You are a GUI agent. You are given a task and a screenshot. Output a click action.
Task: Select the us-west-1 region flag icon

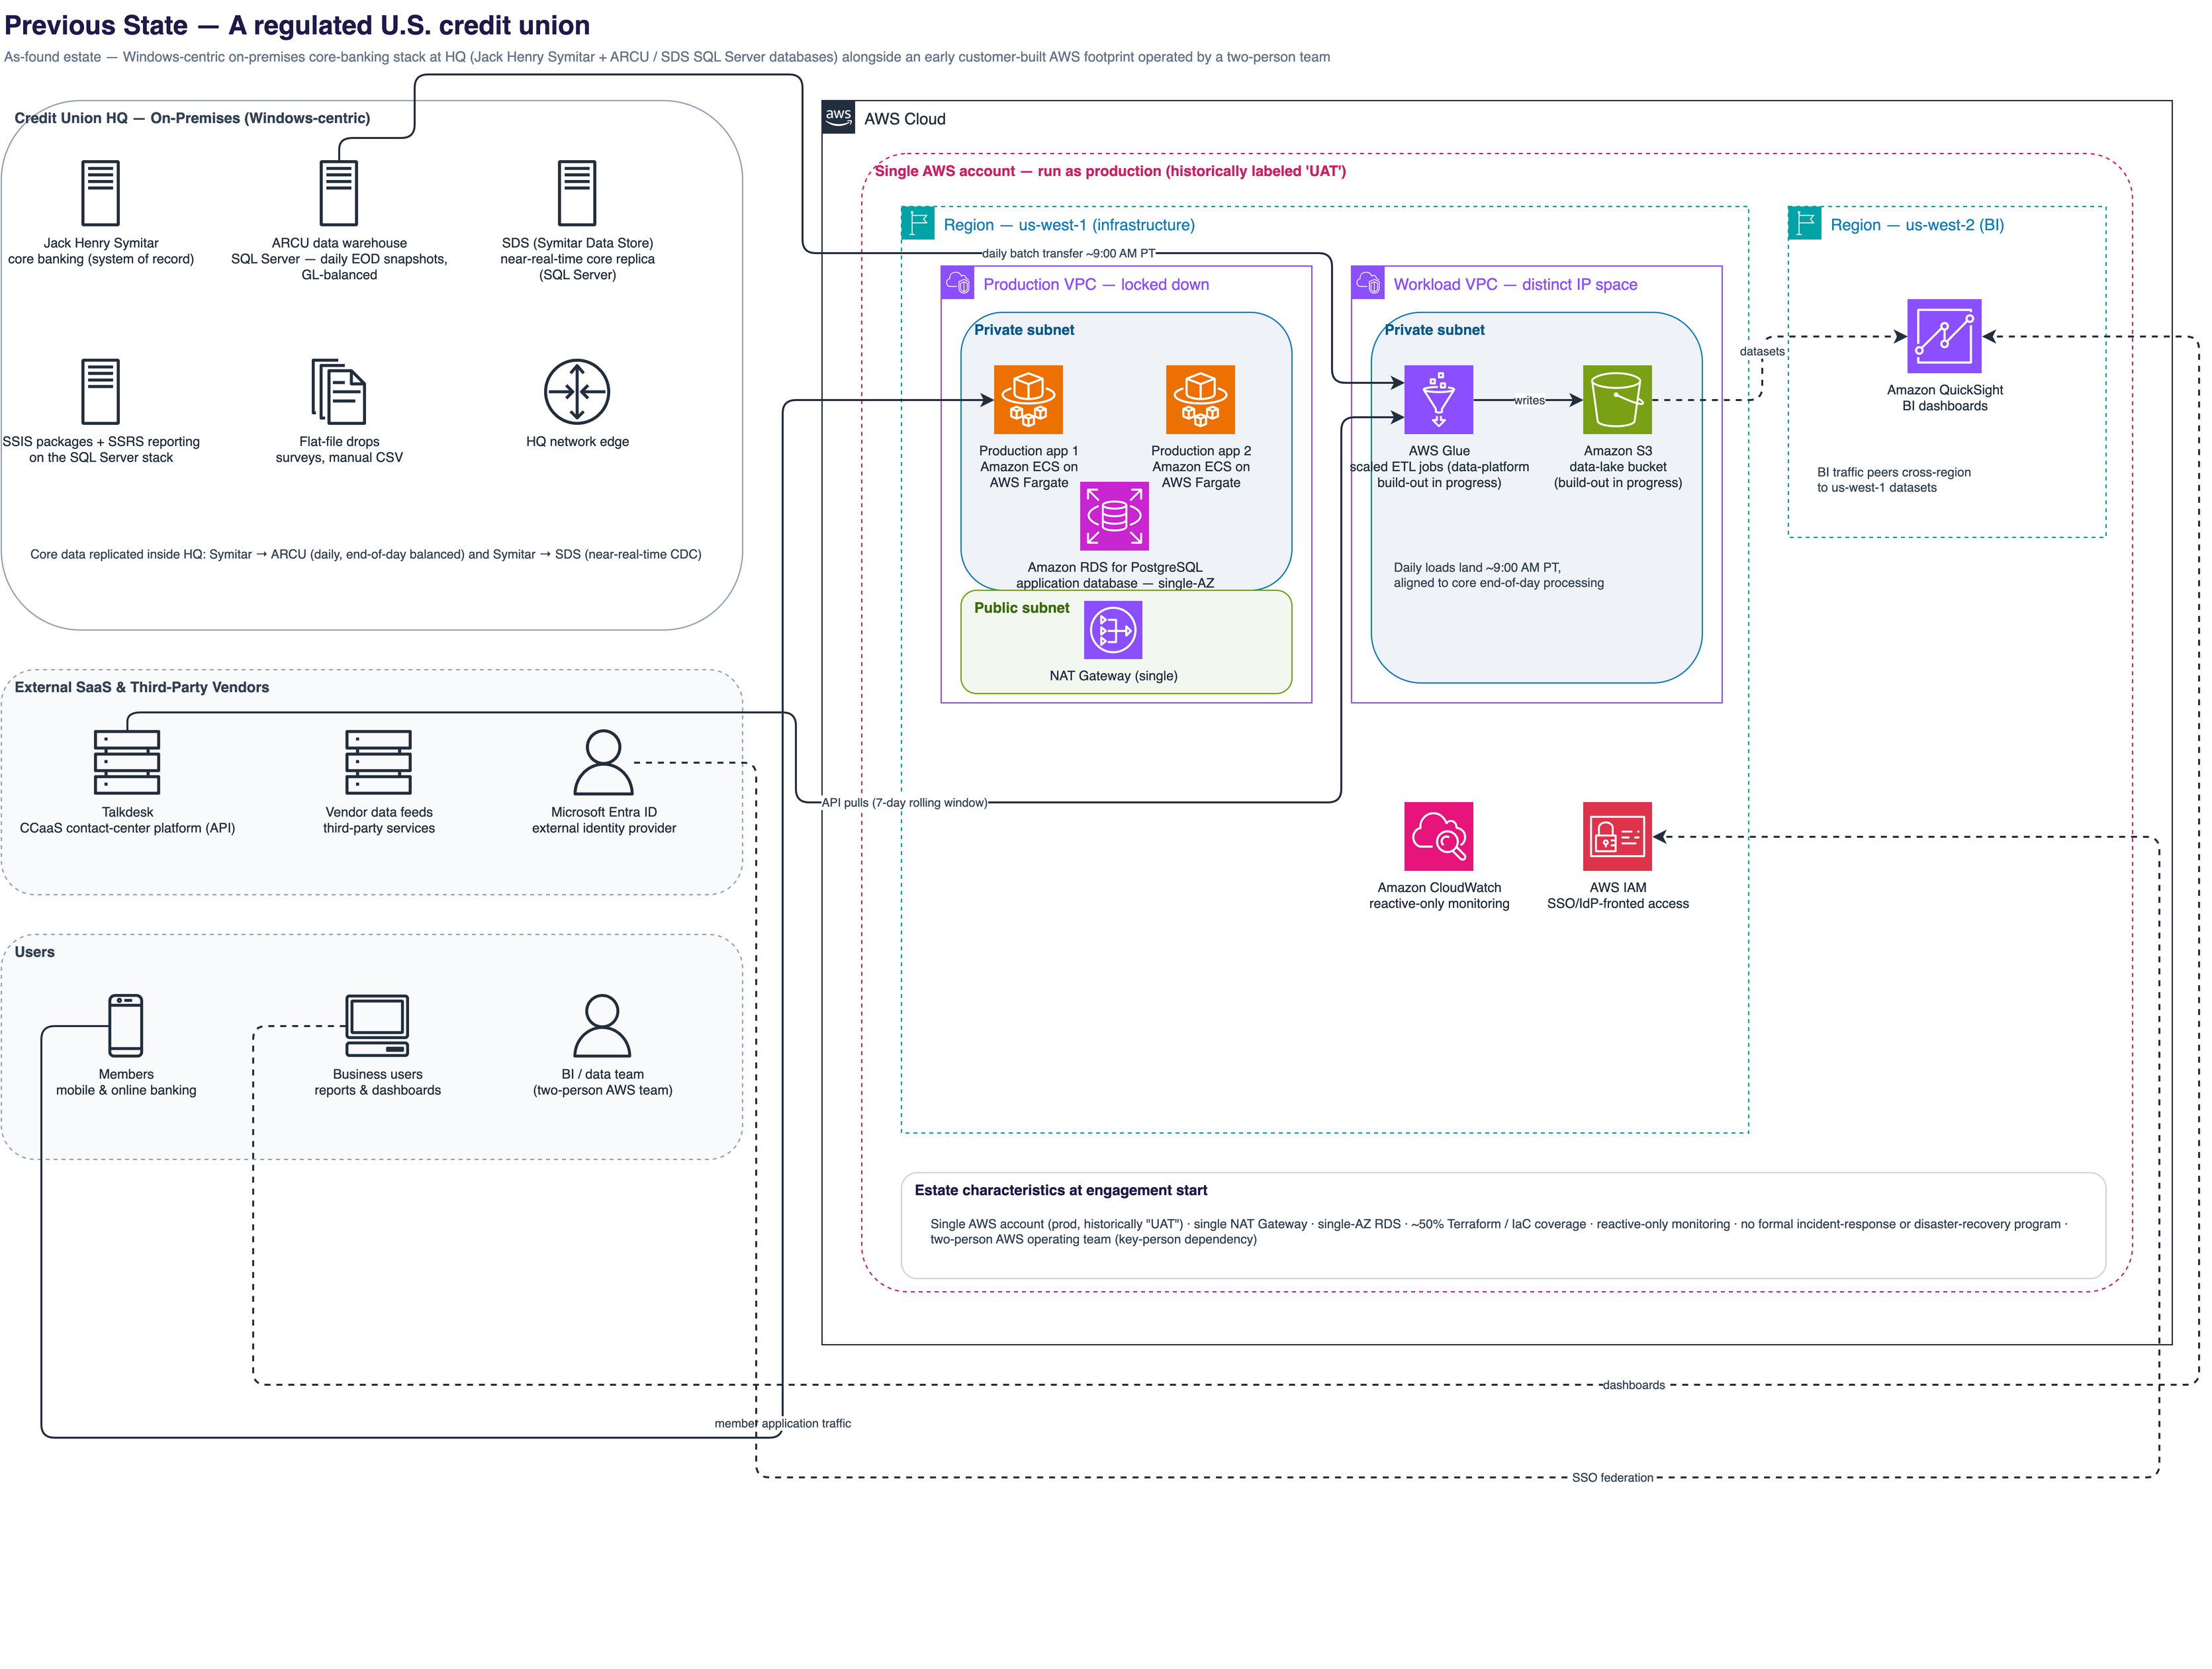pos(918,223)
